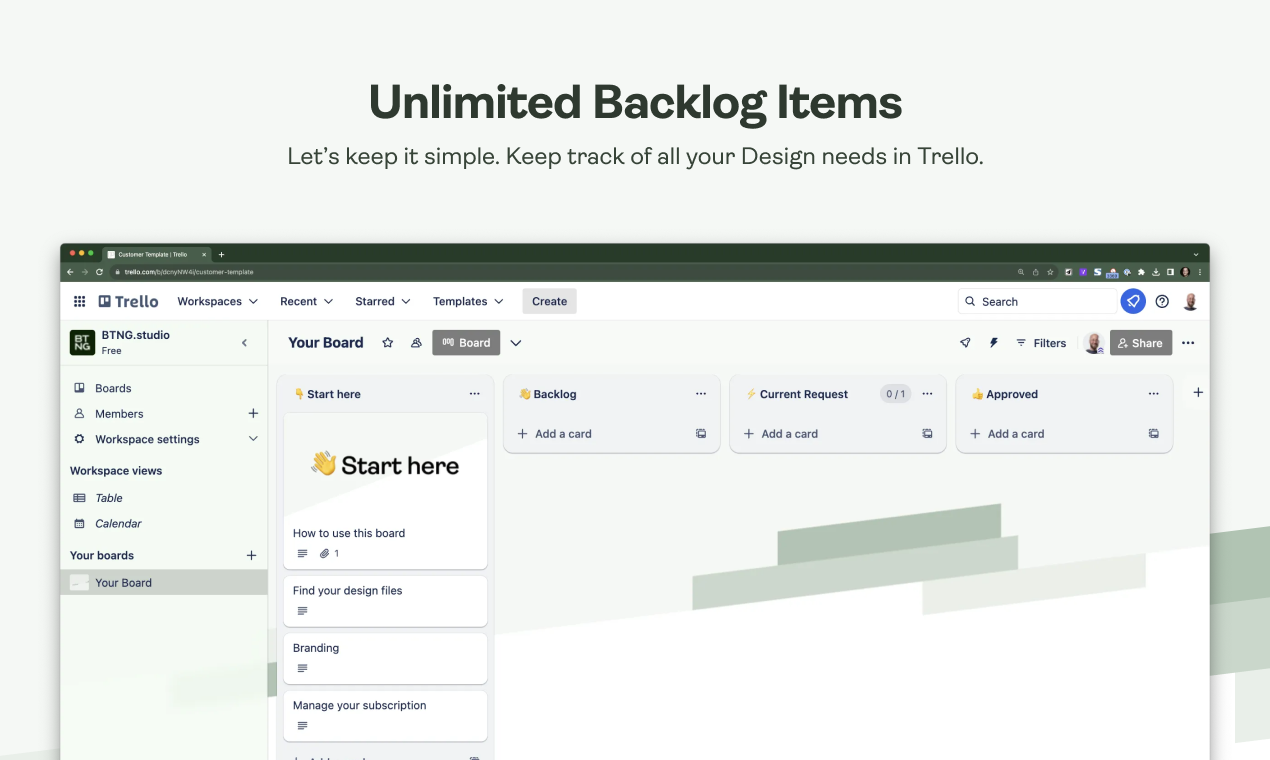Click the Backlog list title
1270x760 pixels.
(x=555, y=394)
